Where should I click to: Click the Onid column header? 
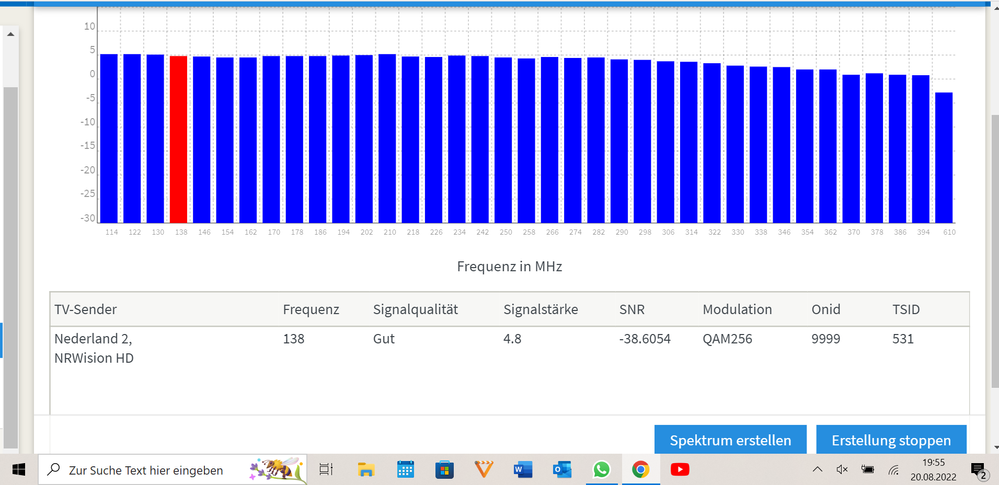point(826,310)
